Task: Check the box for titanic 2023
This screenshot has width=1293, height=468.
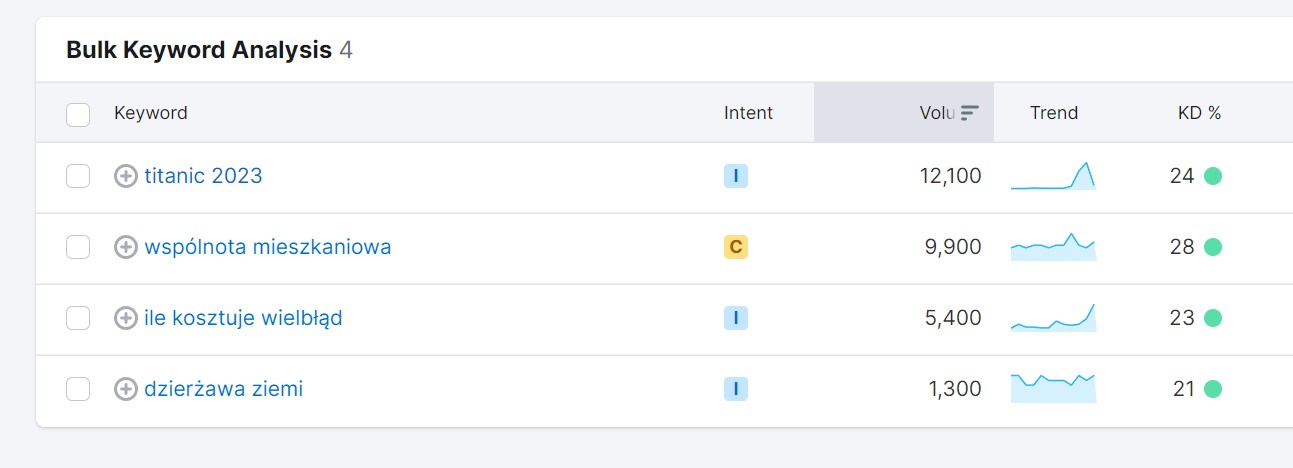Action: [x=78, y=176]
